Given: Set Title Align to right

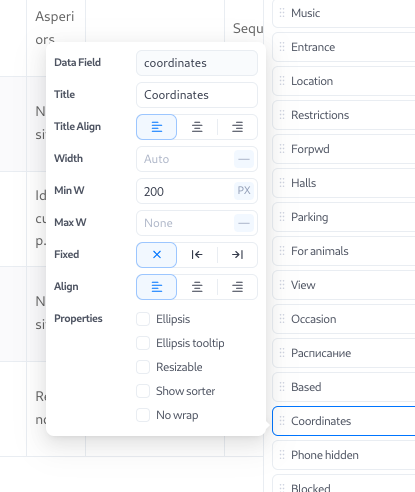Looking at the screenshot, I should click(237, 127).
